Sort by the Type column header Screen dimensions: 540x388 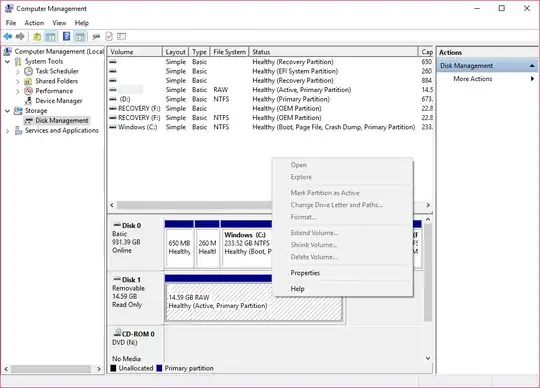click(x=199, y=52)
